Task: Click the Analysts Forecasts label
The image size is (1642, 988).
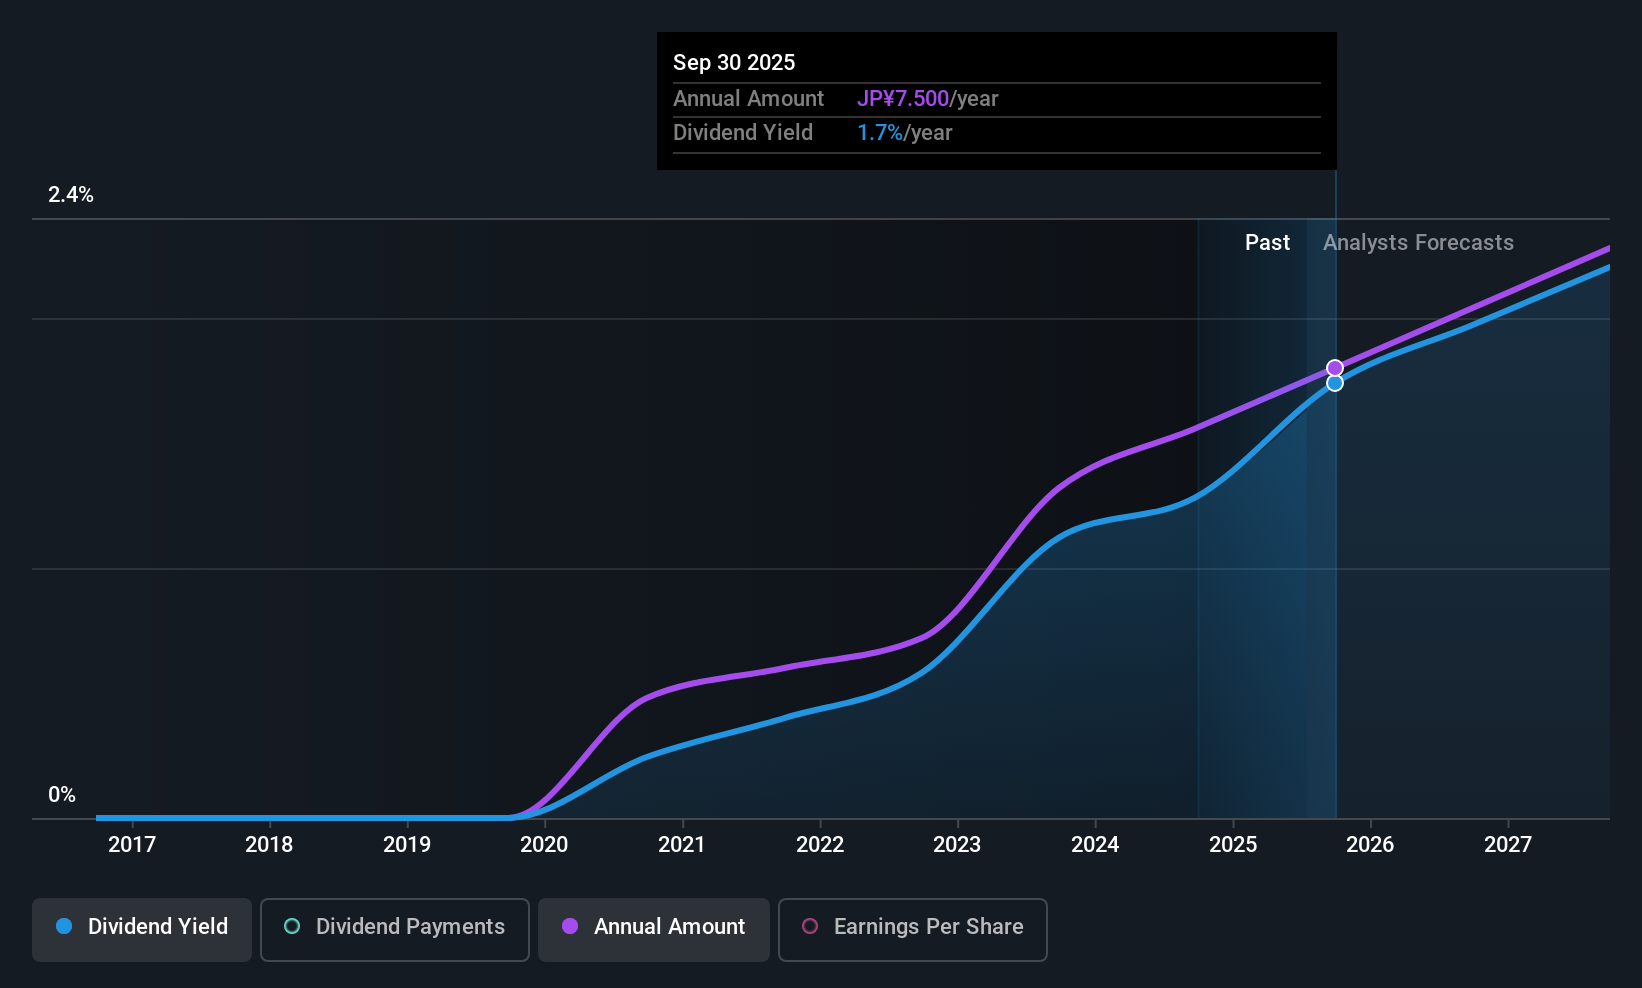Action: tap(1418, 242)
